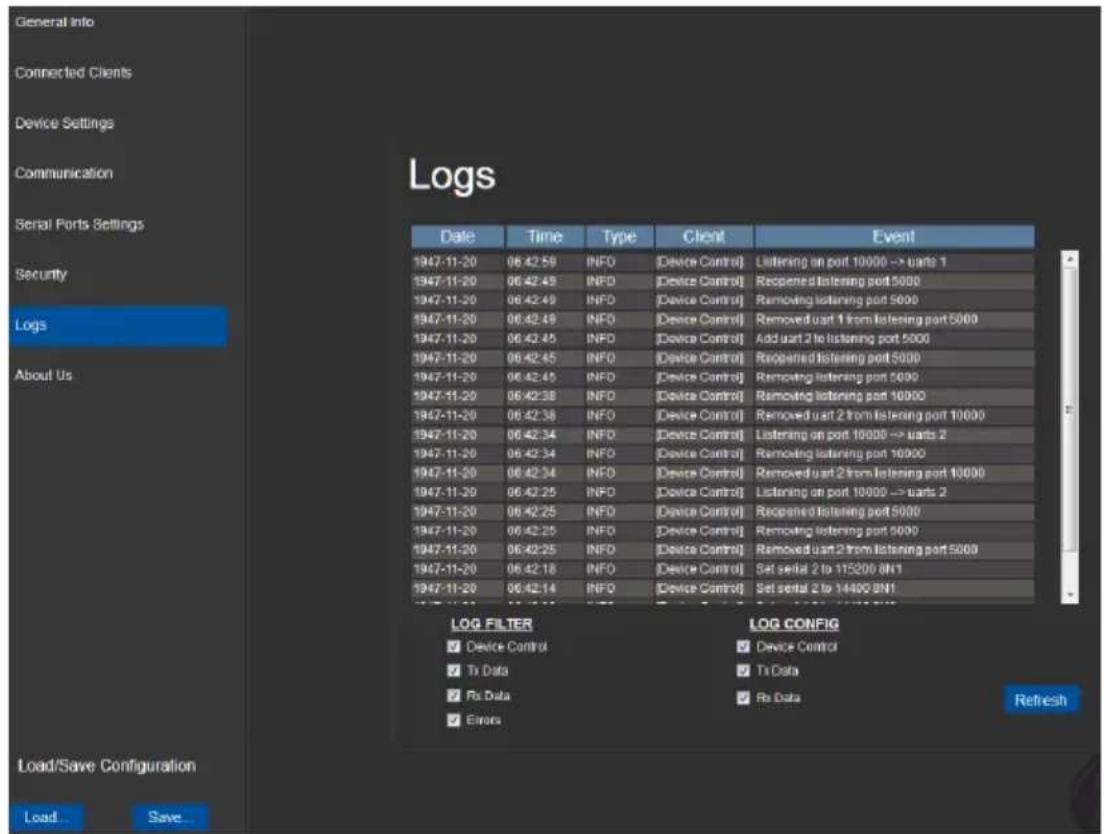Viewport: 1104px width, 834px height.
Task: Click the Save configuration button
Action: 170,817
